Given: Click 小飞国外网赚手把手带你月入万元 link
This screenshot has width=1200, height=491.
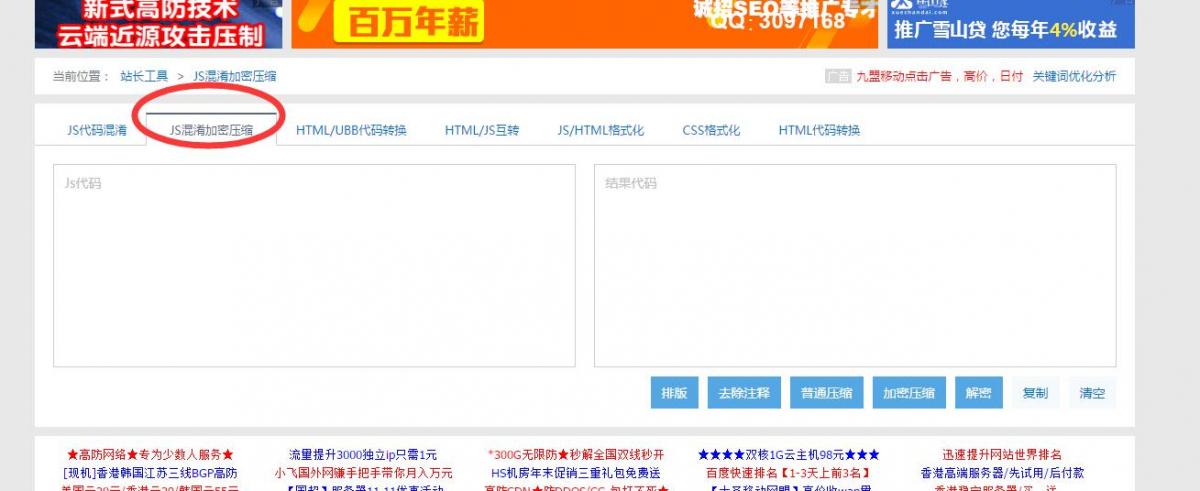Looking at the screenshot, I should 363,473.
